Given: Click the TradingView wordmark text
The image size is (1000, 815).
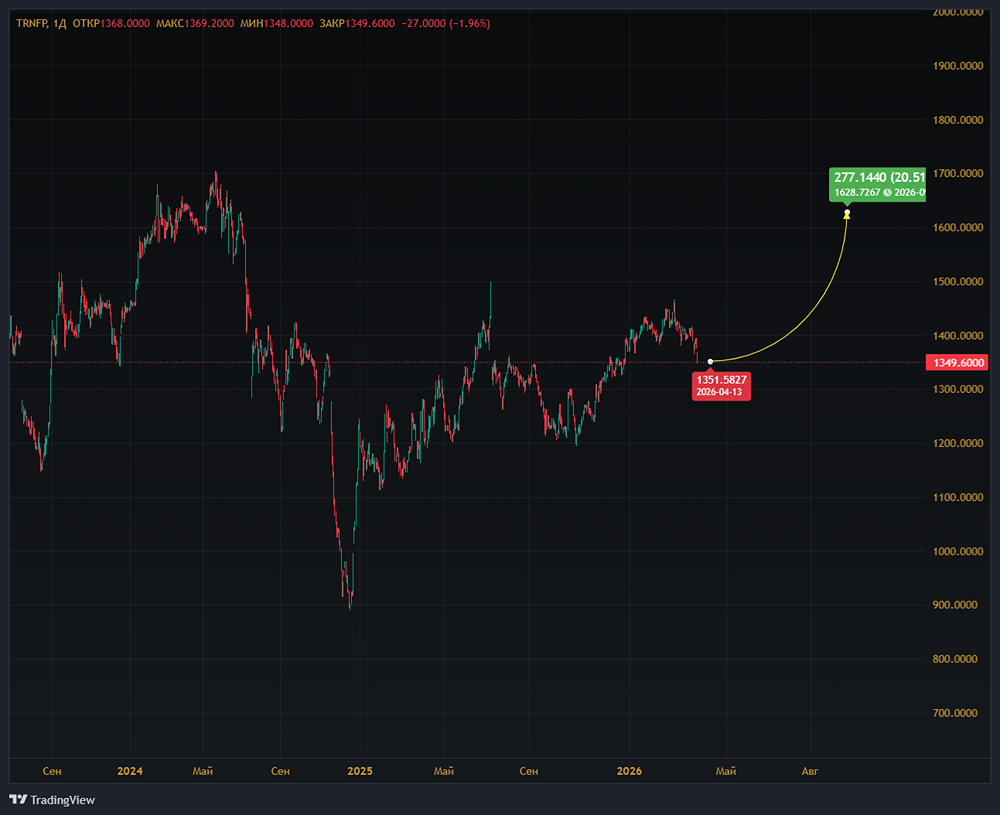Looking at the screenshot, I should click(x=62, y=799).
